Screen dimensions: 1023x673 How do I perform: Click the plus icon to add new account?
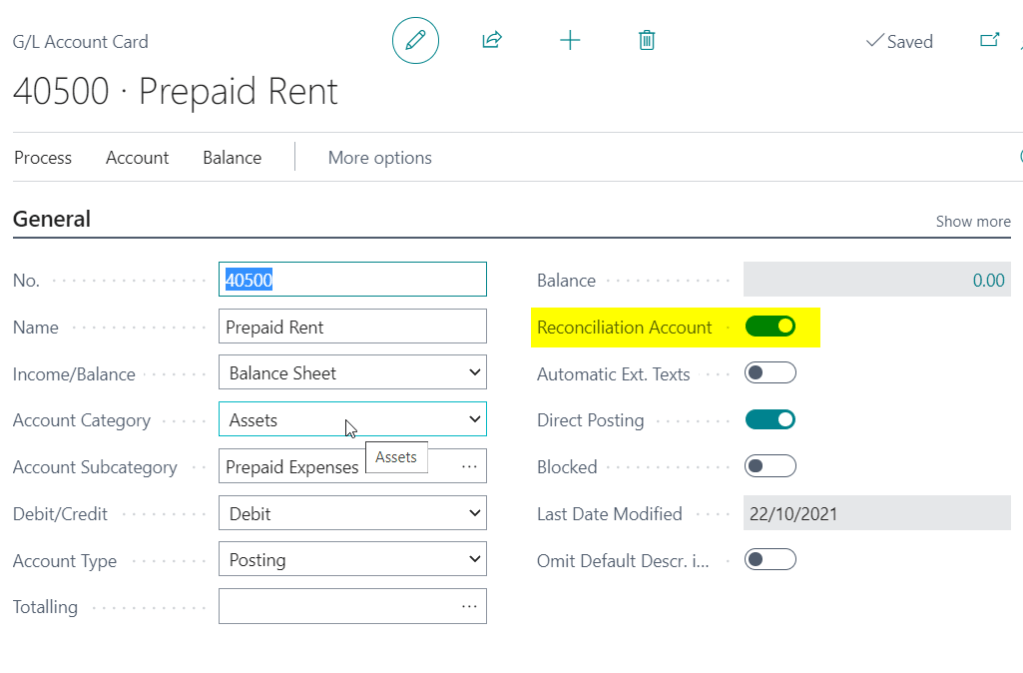[570, 40]
